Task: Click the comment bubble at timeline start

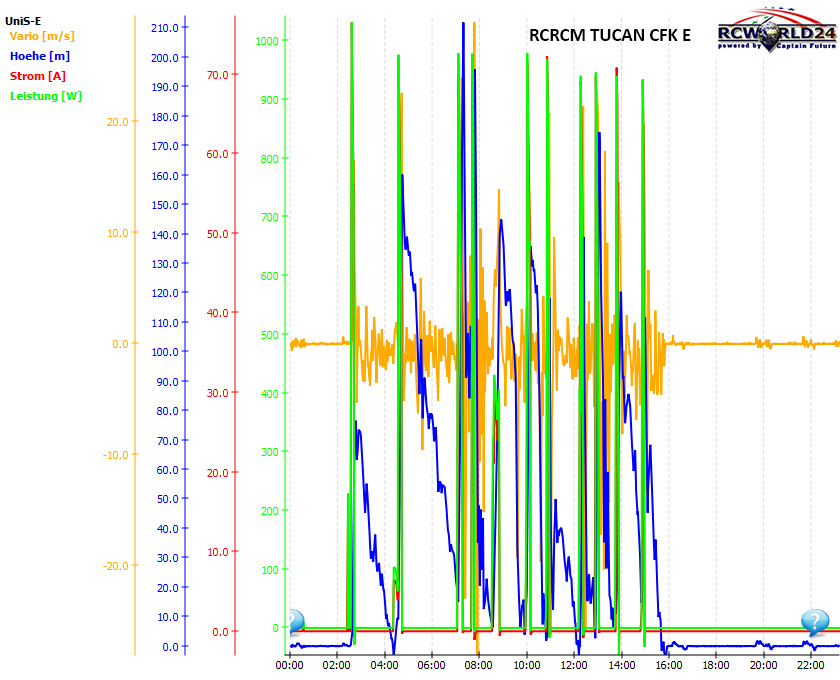Action: (x=295, y=622)
